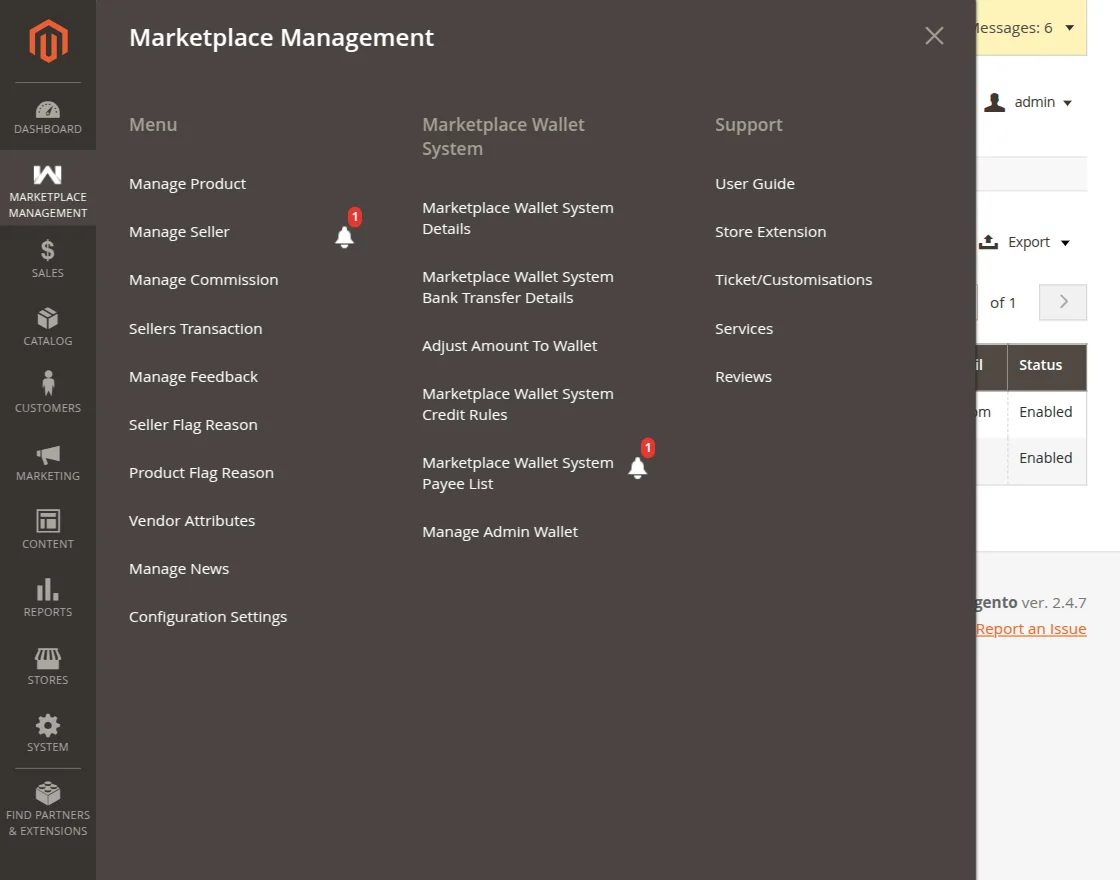The height and width of the screenshot is (880, 1120).
Task: Click the bell notification beside Manage Seller
Action: [x=345, y=236]
